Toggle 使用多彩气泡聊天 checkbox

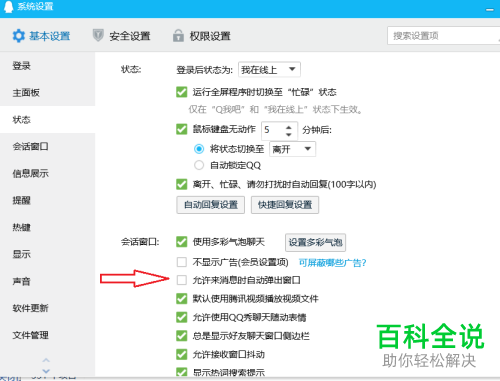[x=182, y=242]
